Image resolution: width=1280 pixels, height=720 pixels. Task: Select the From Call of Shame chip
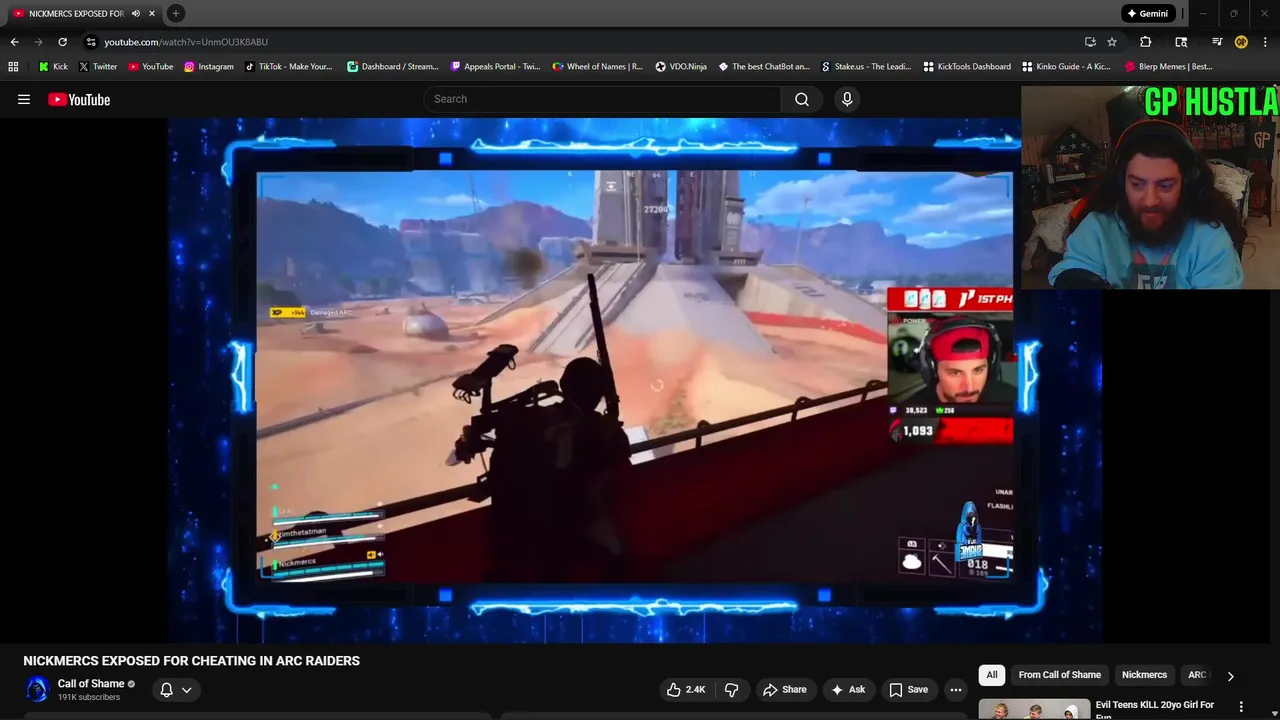(x=1059, y=675)
